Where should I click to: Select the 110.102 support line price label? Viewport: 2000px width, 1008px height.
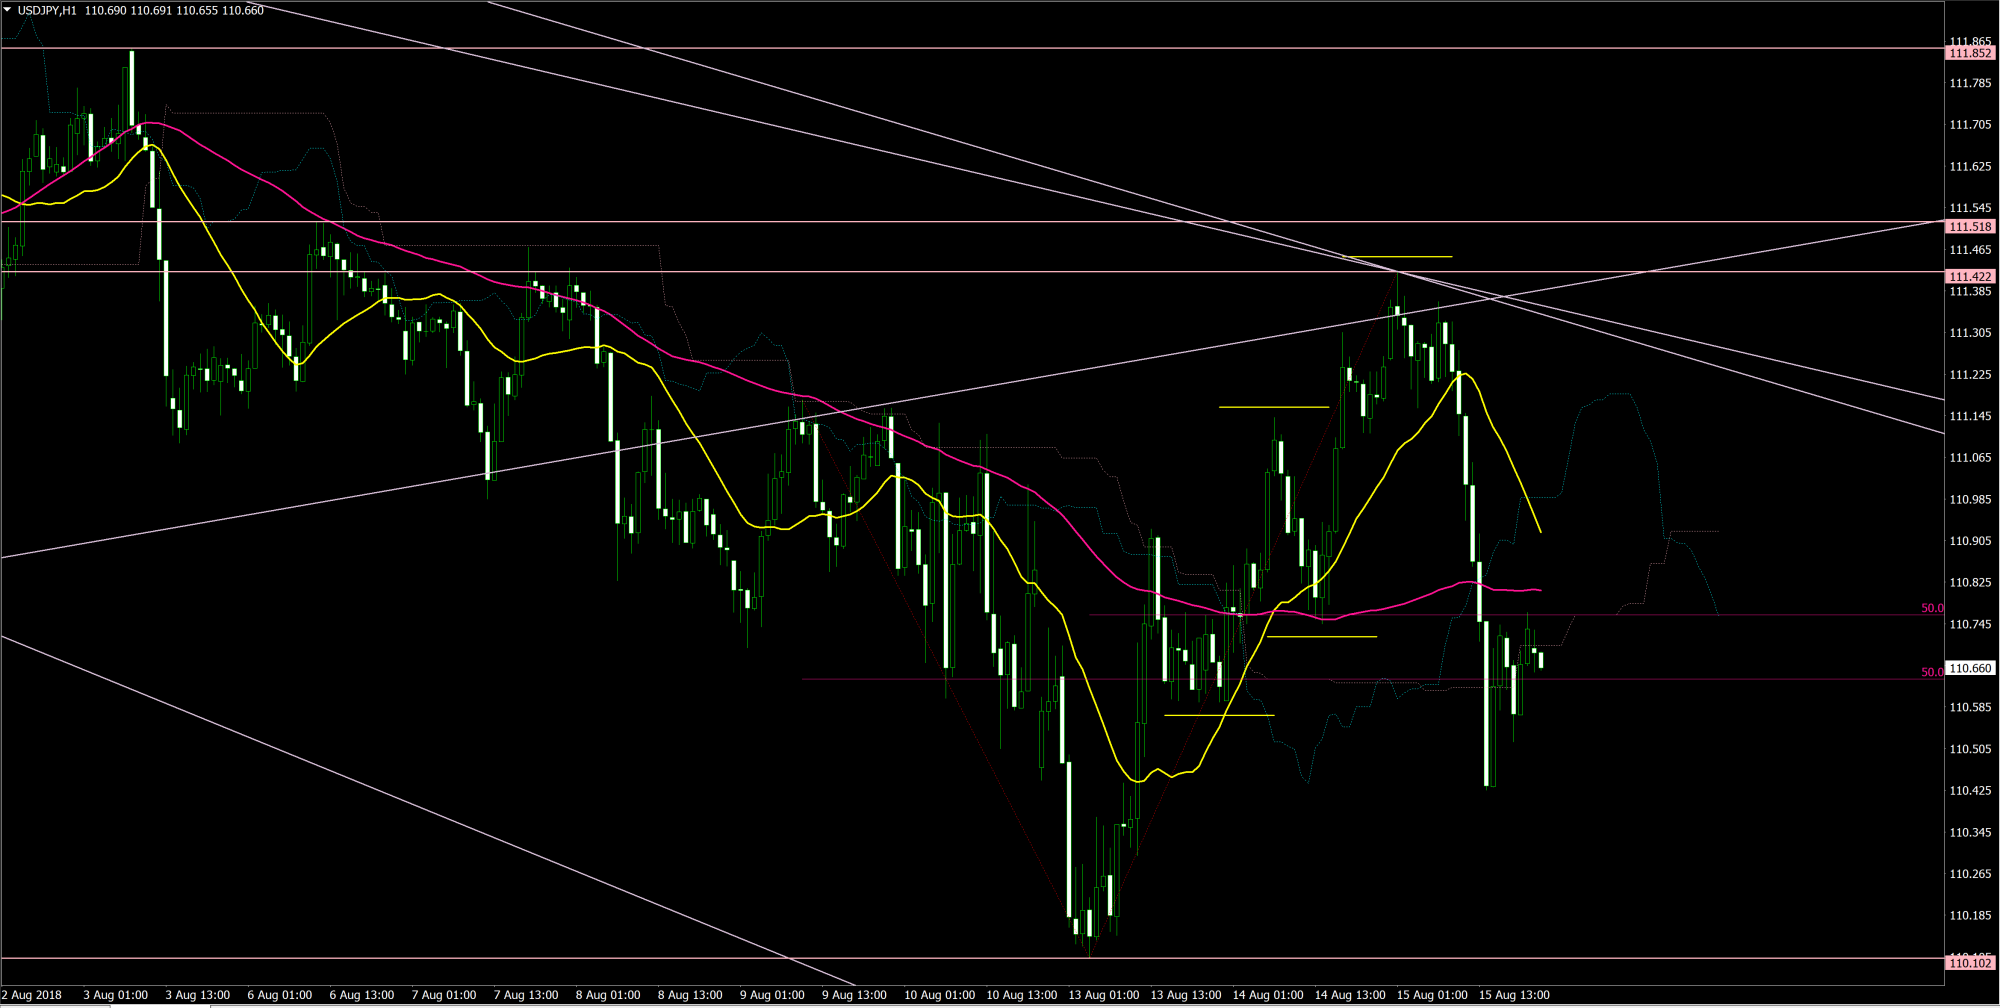pyautogui.click(x=1970, y=963)
